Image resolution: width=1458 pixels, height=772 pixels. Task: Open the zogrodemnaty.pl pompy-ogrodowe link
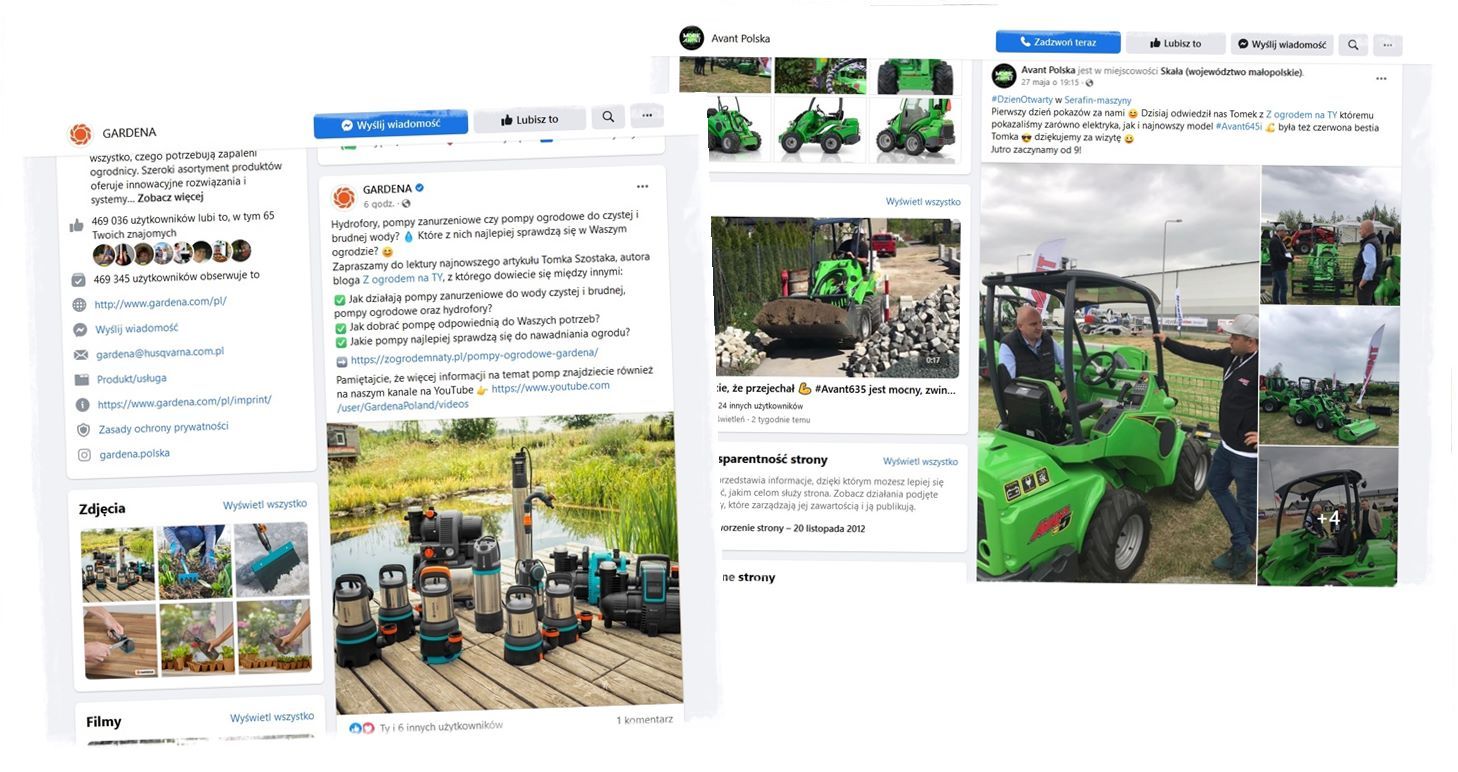tap(473, 355)
